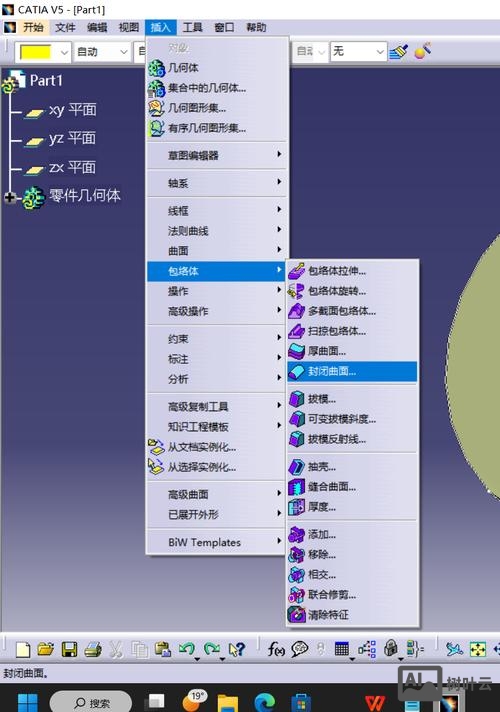Open the 工具 menu
Viewport: 500px width, 712px height.
(192, 28)
